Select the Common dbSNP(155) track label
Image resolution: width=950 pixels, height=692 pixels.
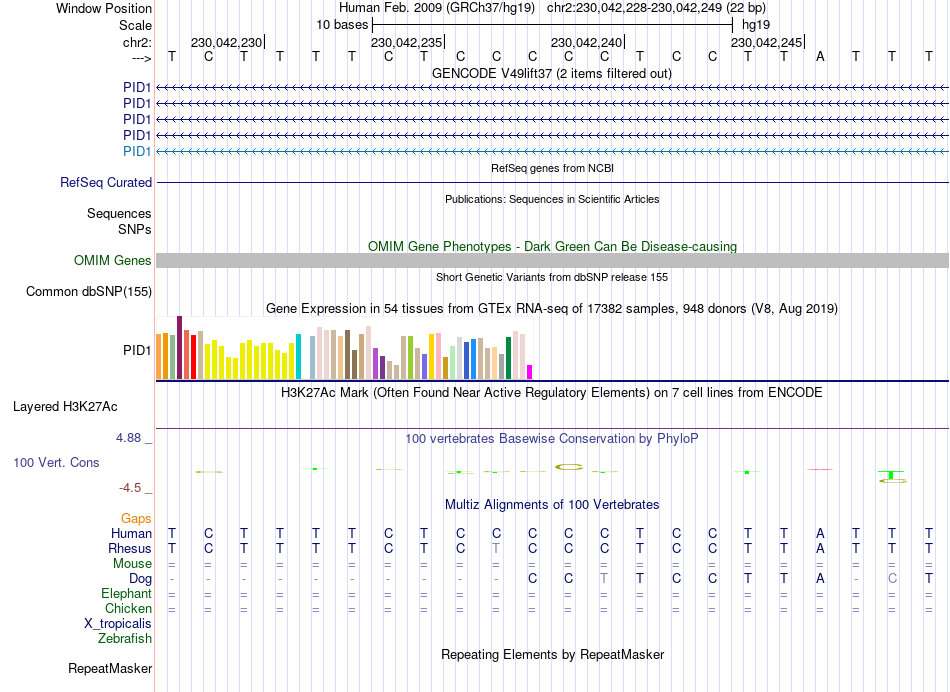click(x=89, y=291)
